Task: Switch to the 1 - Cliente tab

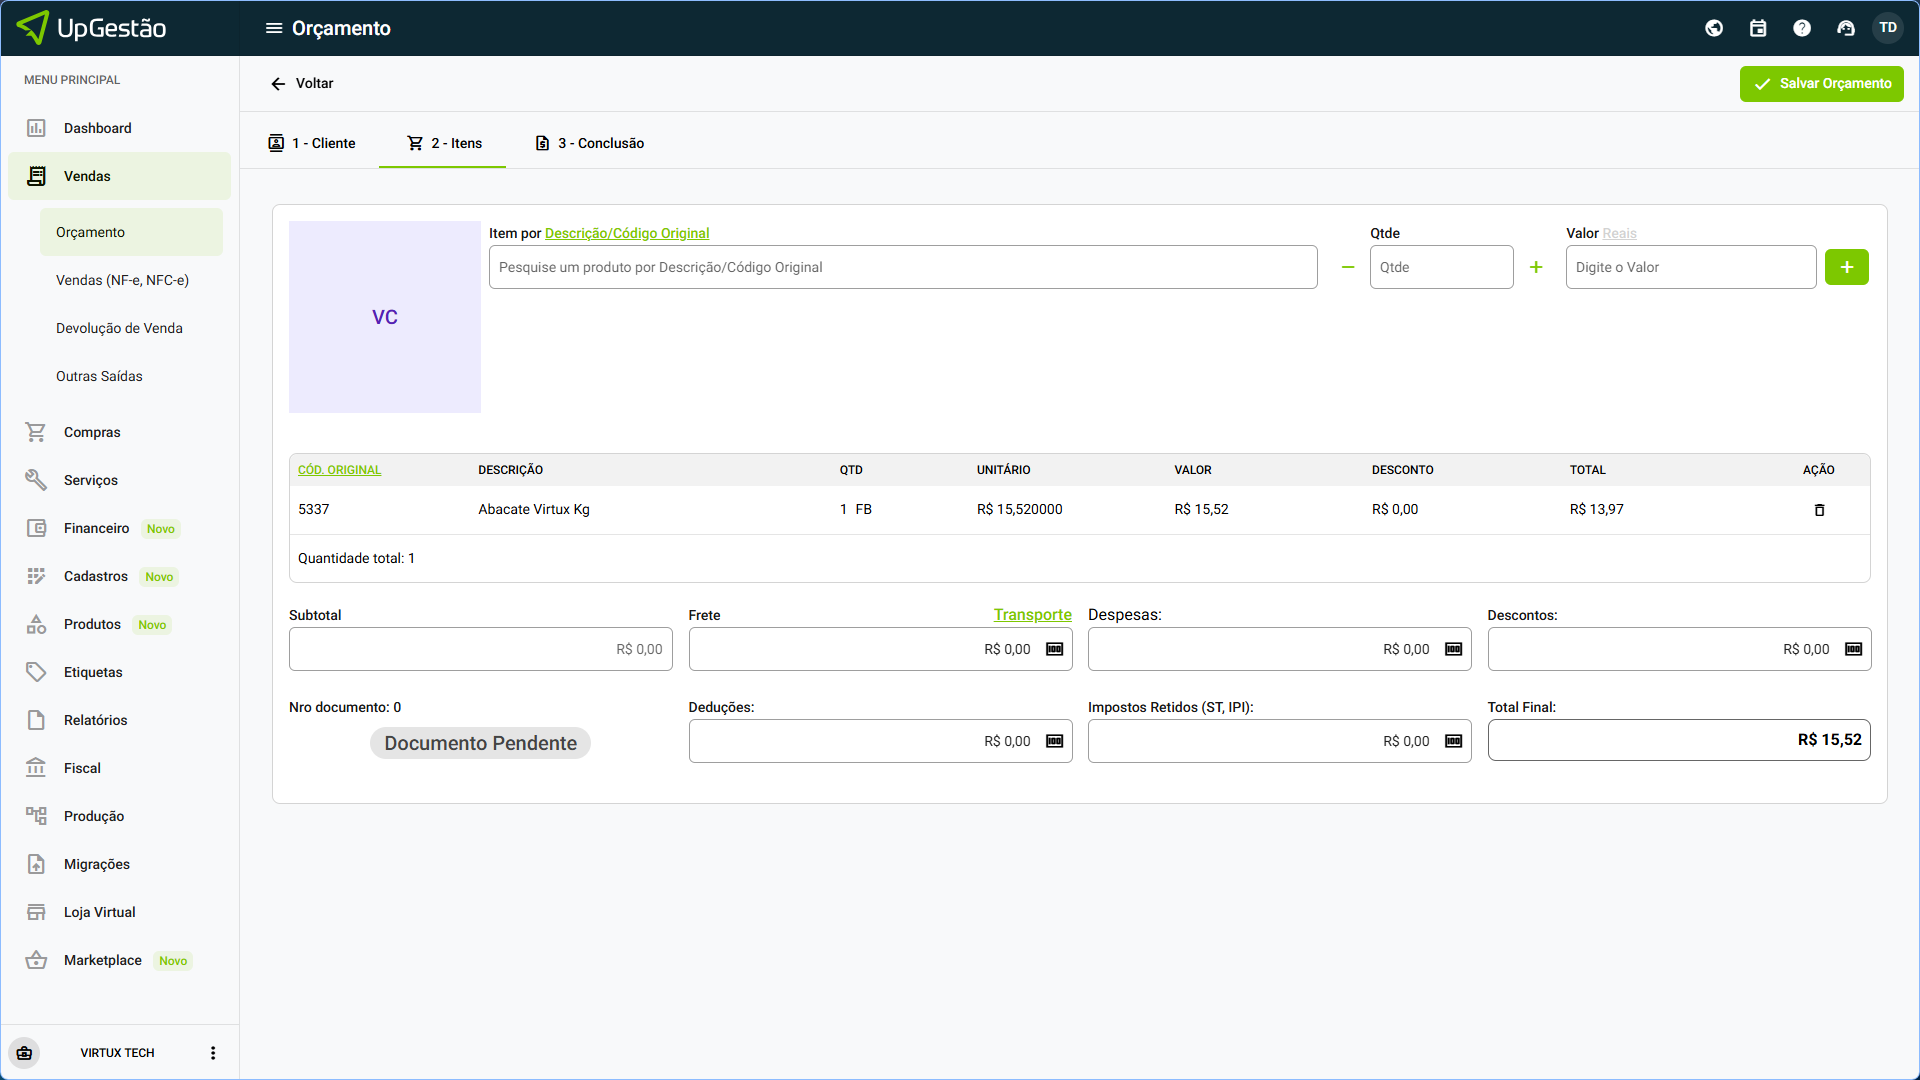Action: (312, 143)
